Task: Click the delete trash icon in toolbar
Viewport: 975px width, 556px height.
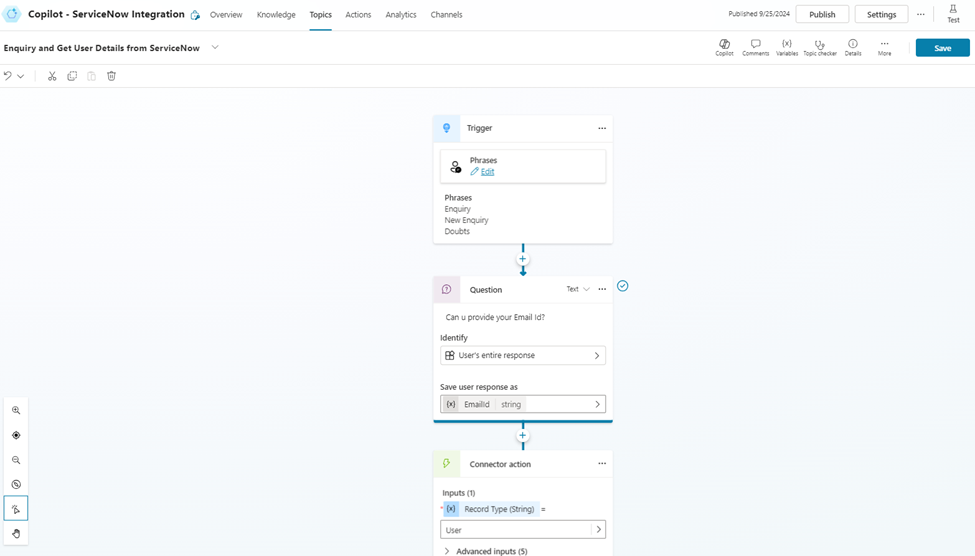Action: (x=112, y=76)
